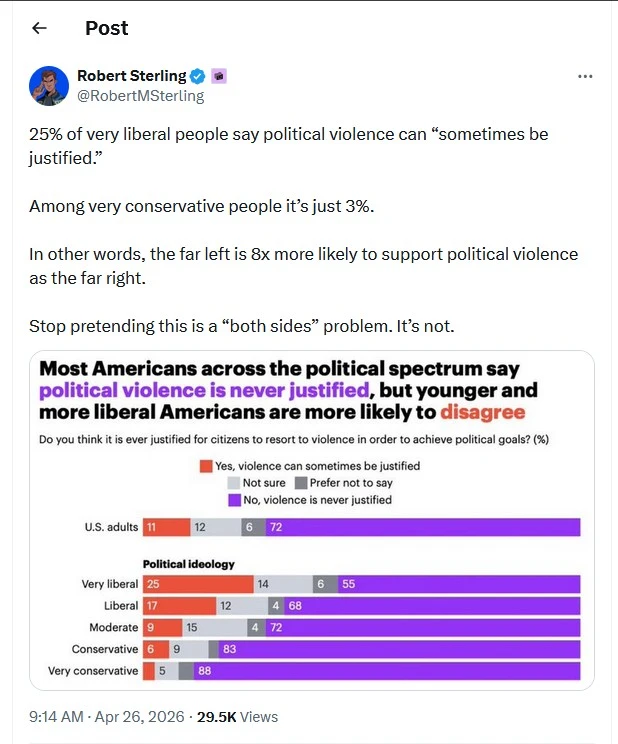Image resolution: width=618 pixels, height=744 pixels.
Task: Click the red Very liberal bar showing 25
Action: [198, 584]
